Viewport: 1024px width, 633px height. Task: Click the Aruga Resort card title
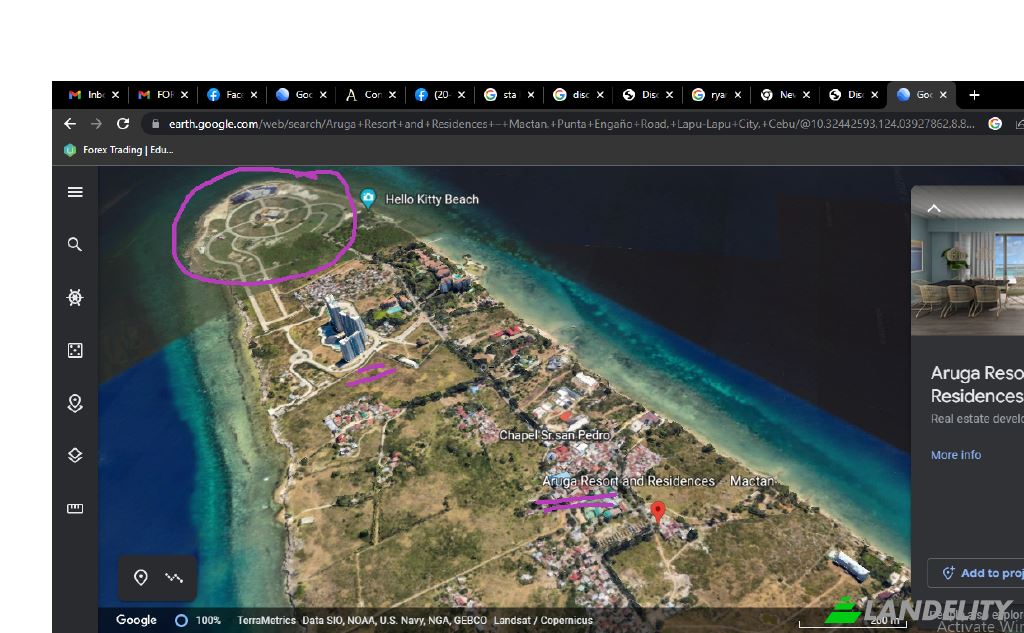tap(977, 384)
